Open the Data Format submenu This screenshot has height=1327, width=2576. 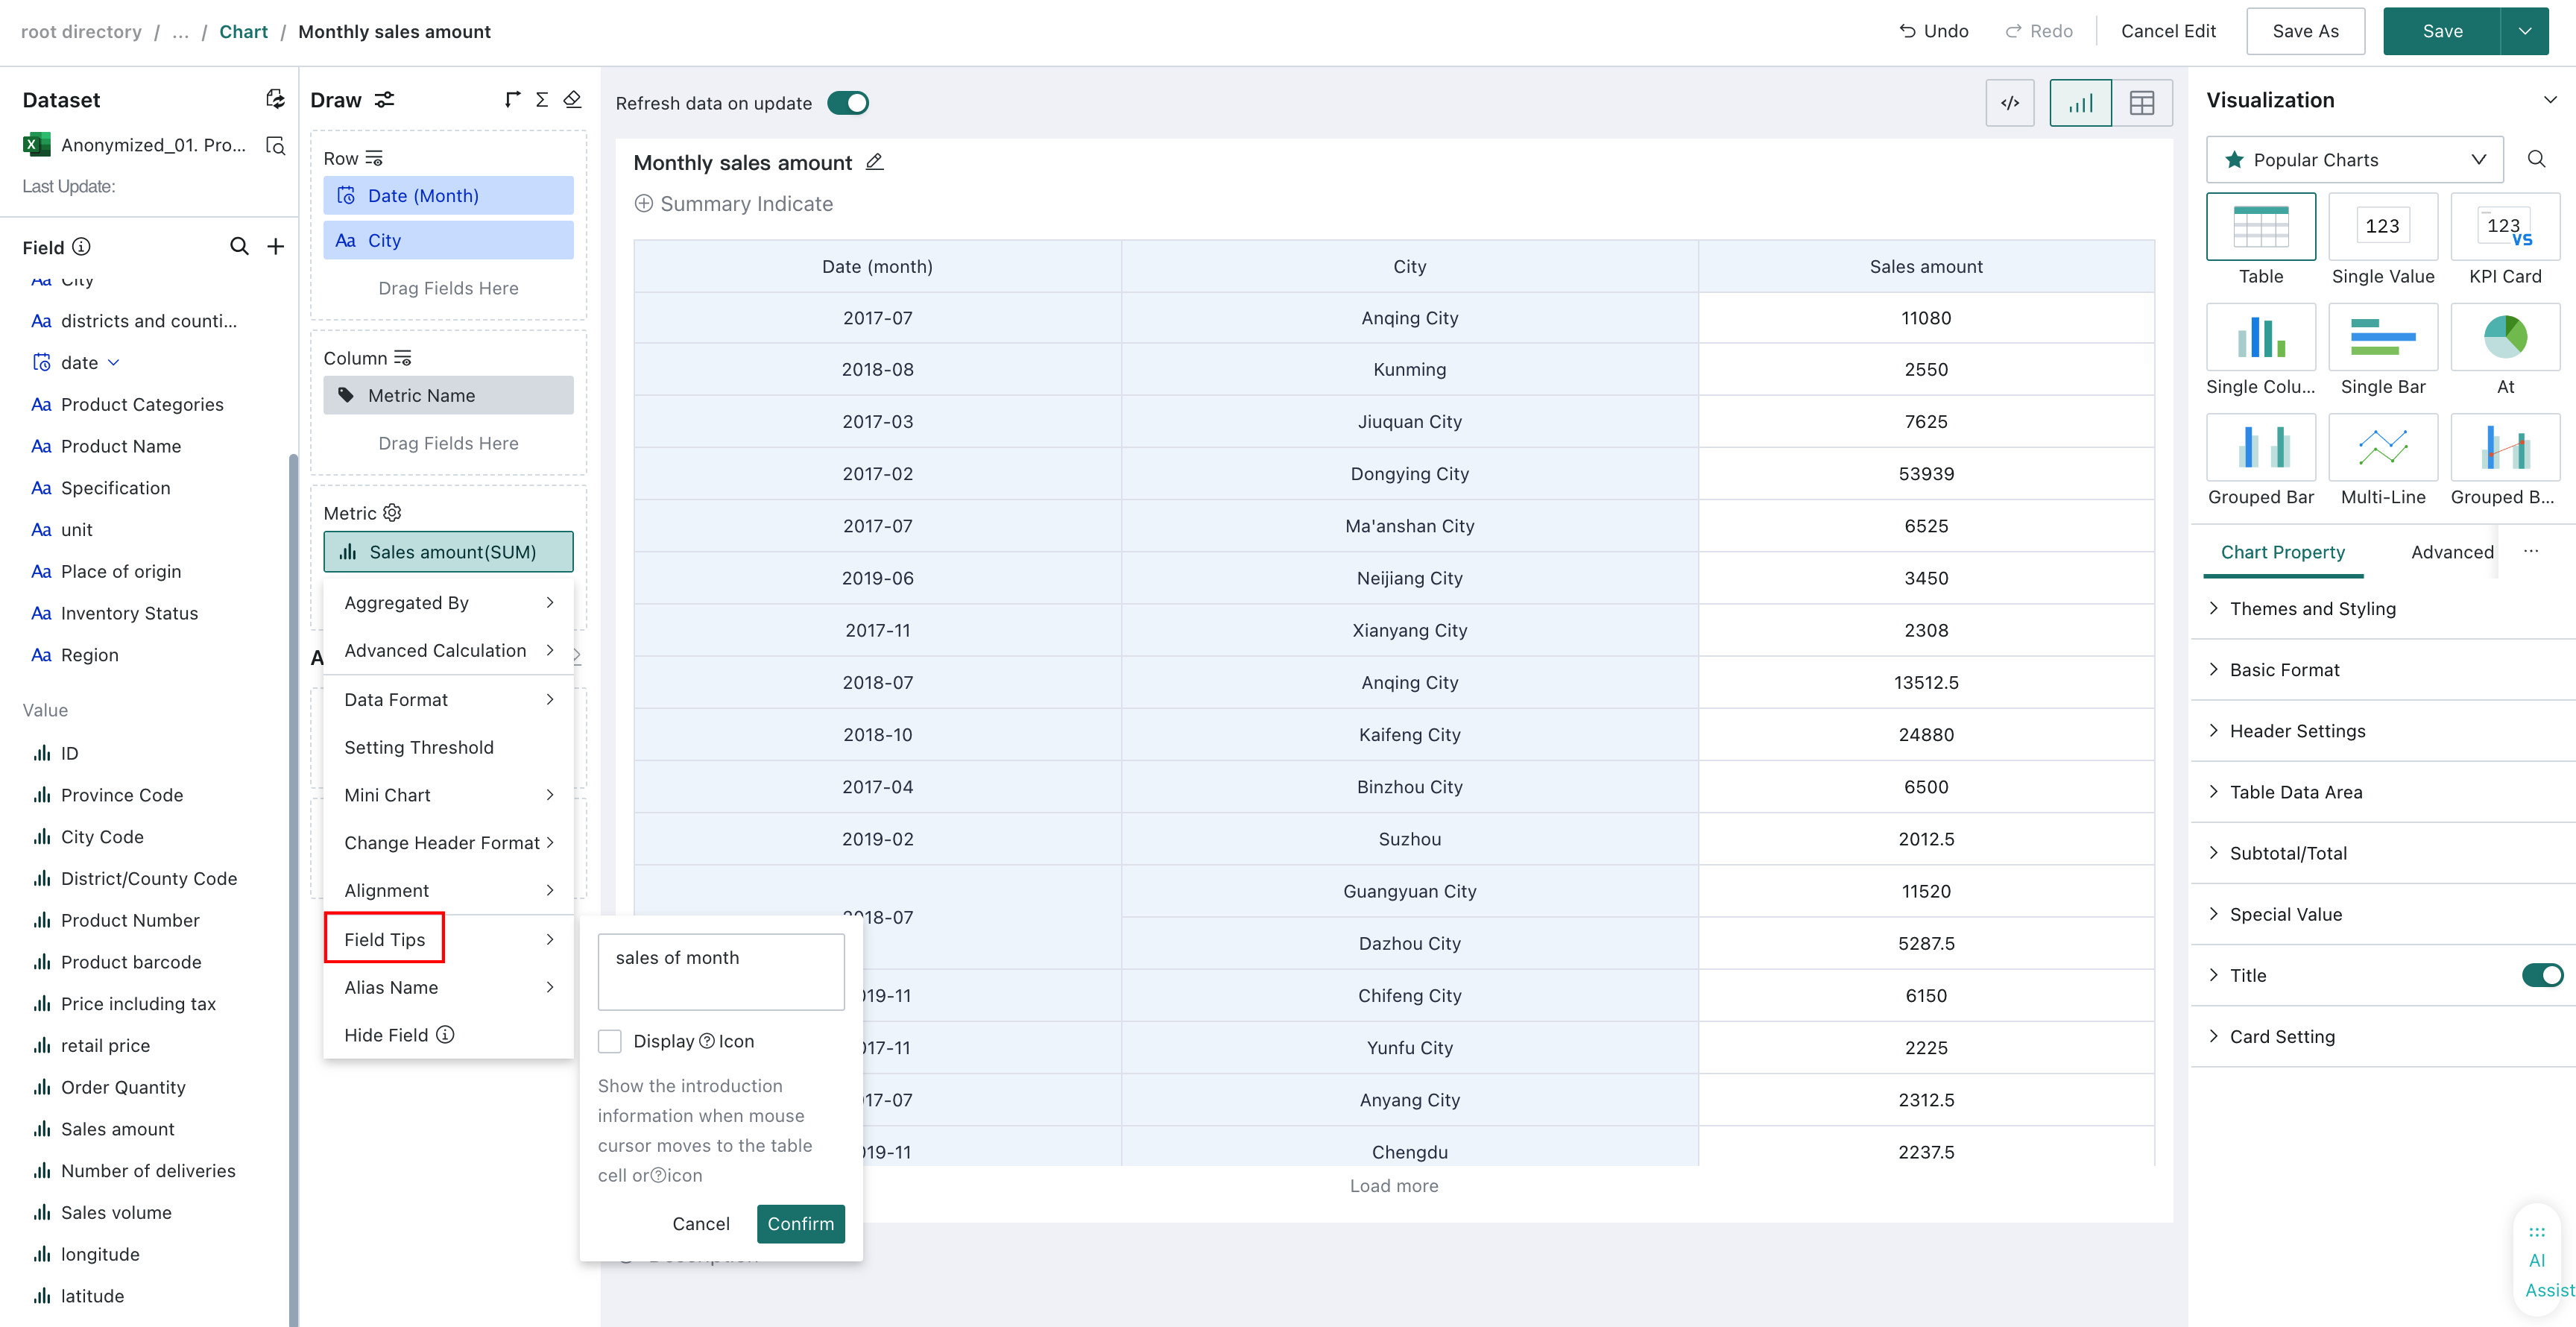[448, 700]
